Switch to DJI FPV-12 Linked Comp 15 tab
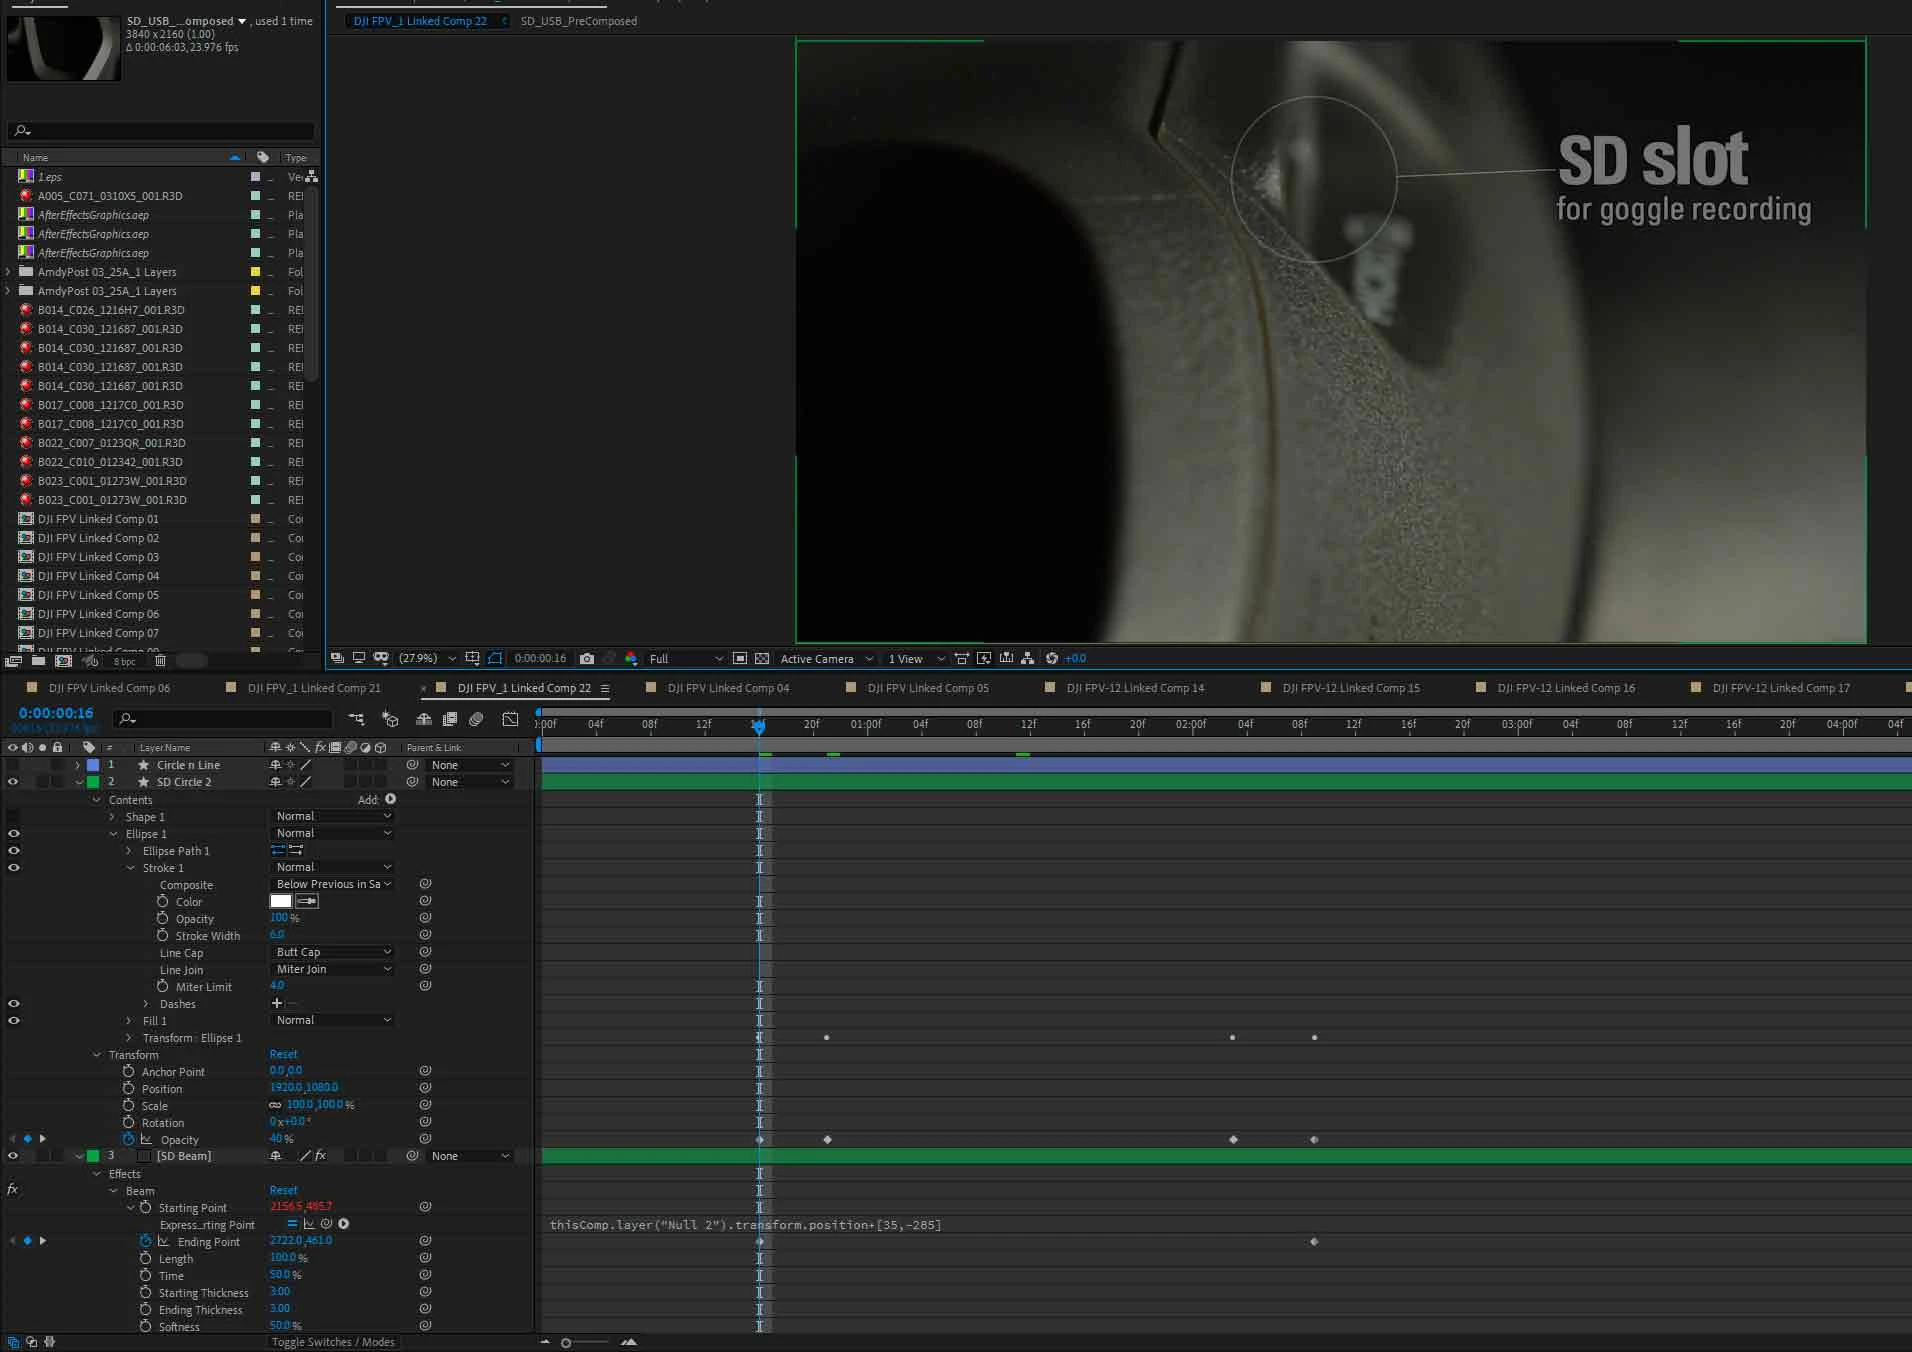Viewport: 1912px width, 1352px height. point(1351,688)
